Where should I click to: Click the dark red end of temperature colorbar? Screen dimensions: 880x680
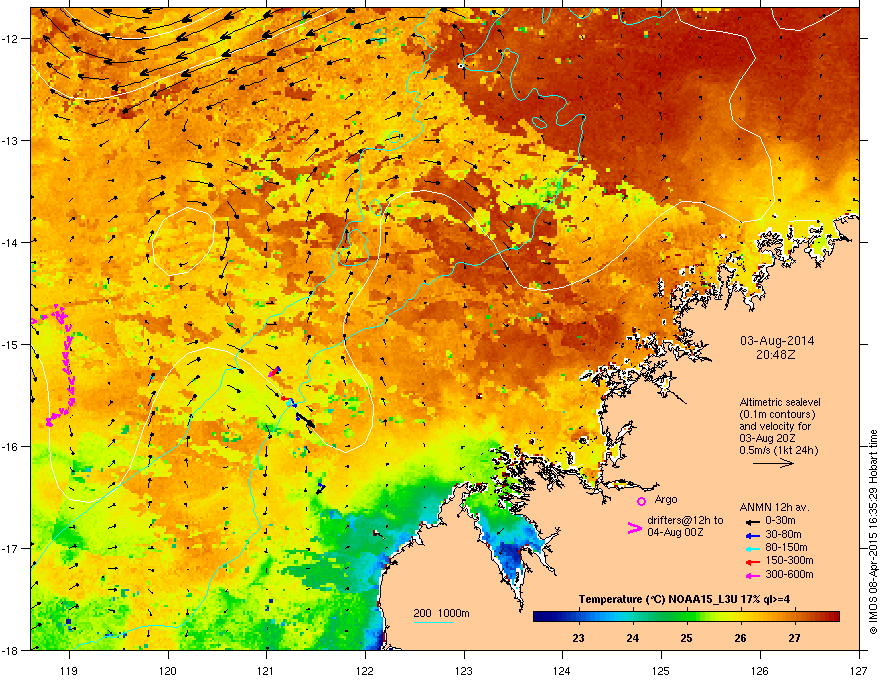point(833,617)
